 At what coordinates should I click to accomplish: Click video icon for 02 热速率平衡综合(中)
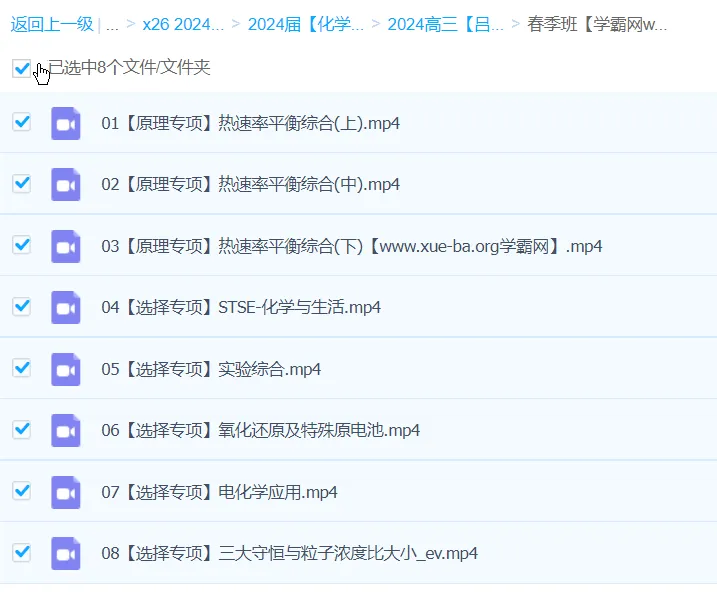[x=66, y=185]
